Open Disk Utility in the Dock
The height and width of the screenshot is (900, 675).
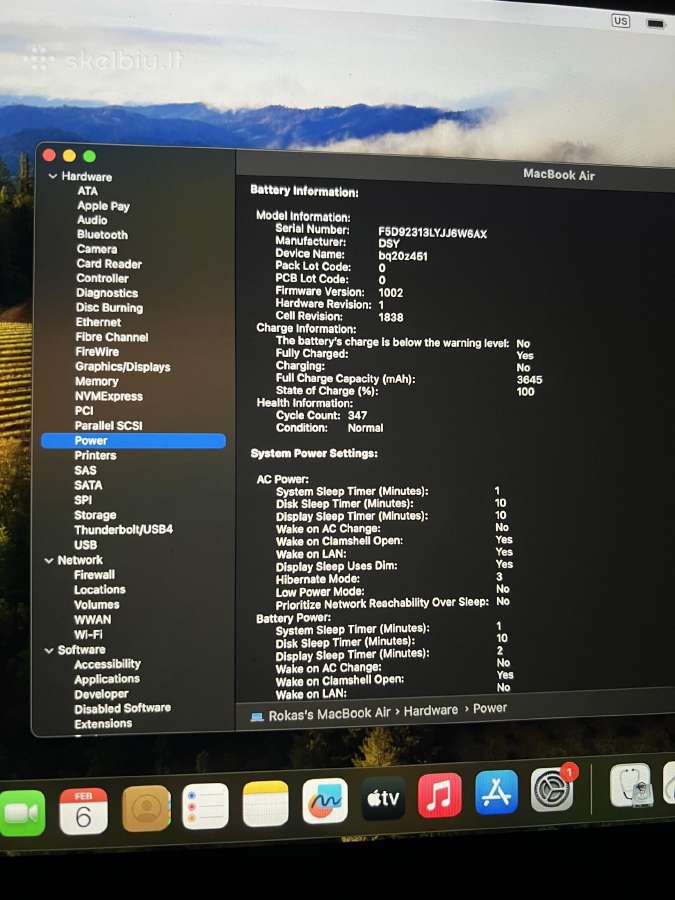(630, 785)
